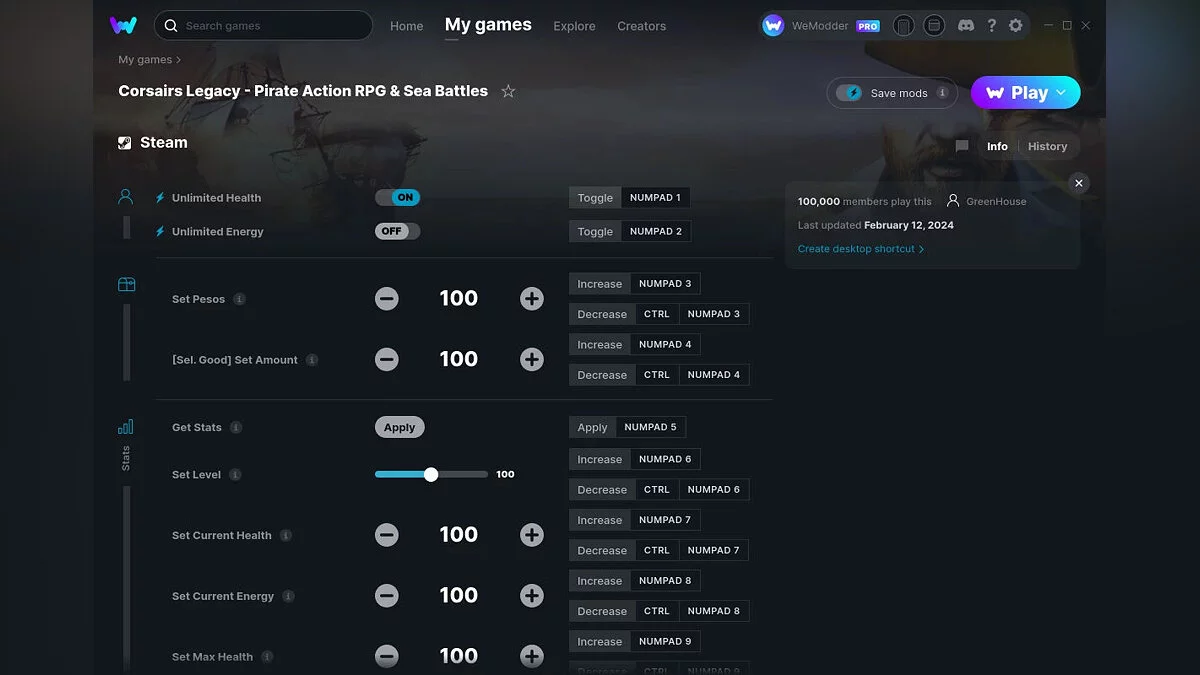Turn off Unlimited Health toggle
The height and width of the screenshot is (675, 1200).
pos(398,197)
